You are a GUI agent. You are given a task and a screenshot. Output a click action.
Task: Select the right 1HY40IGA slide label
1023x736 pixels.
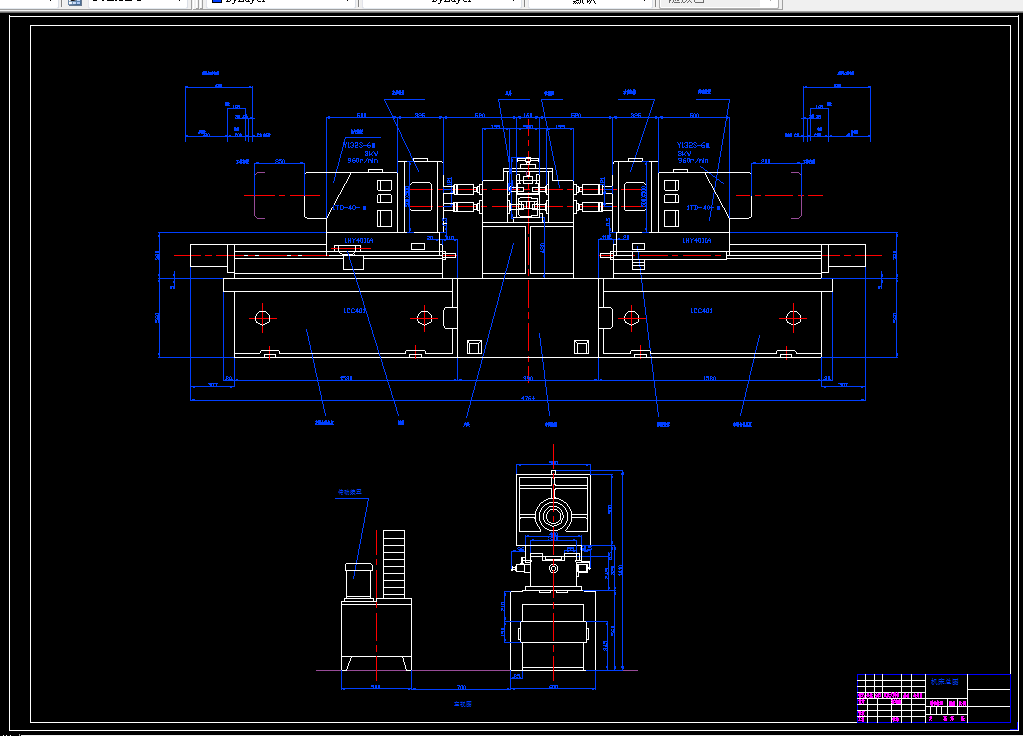697,241
